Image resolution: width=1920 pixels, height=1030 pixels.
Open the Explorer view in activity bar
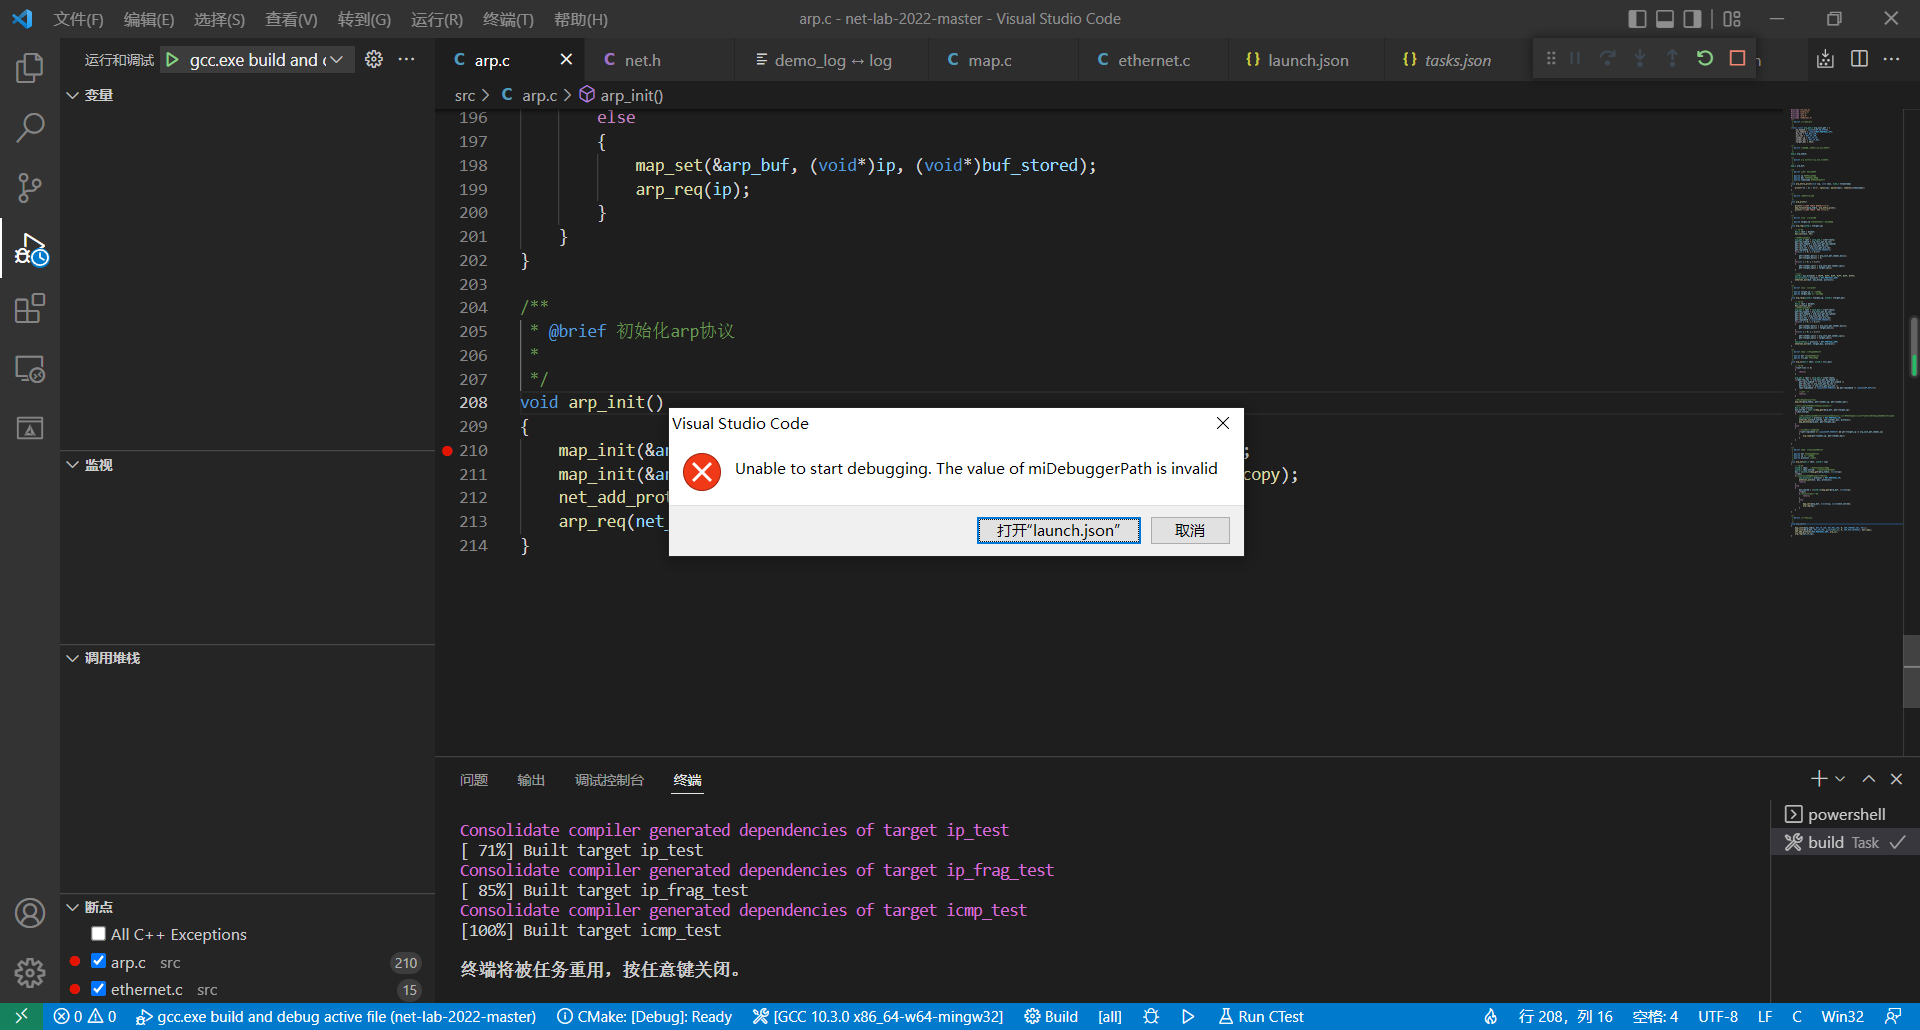[x=30, y=68]
